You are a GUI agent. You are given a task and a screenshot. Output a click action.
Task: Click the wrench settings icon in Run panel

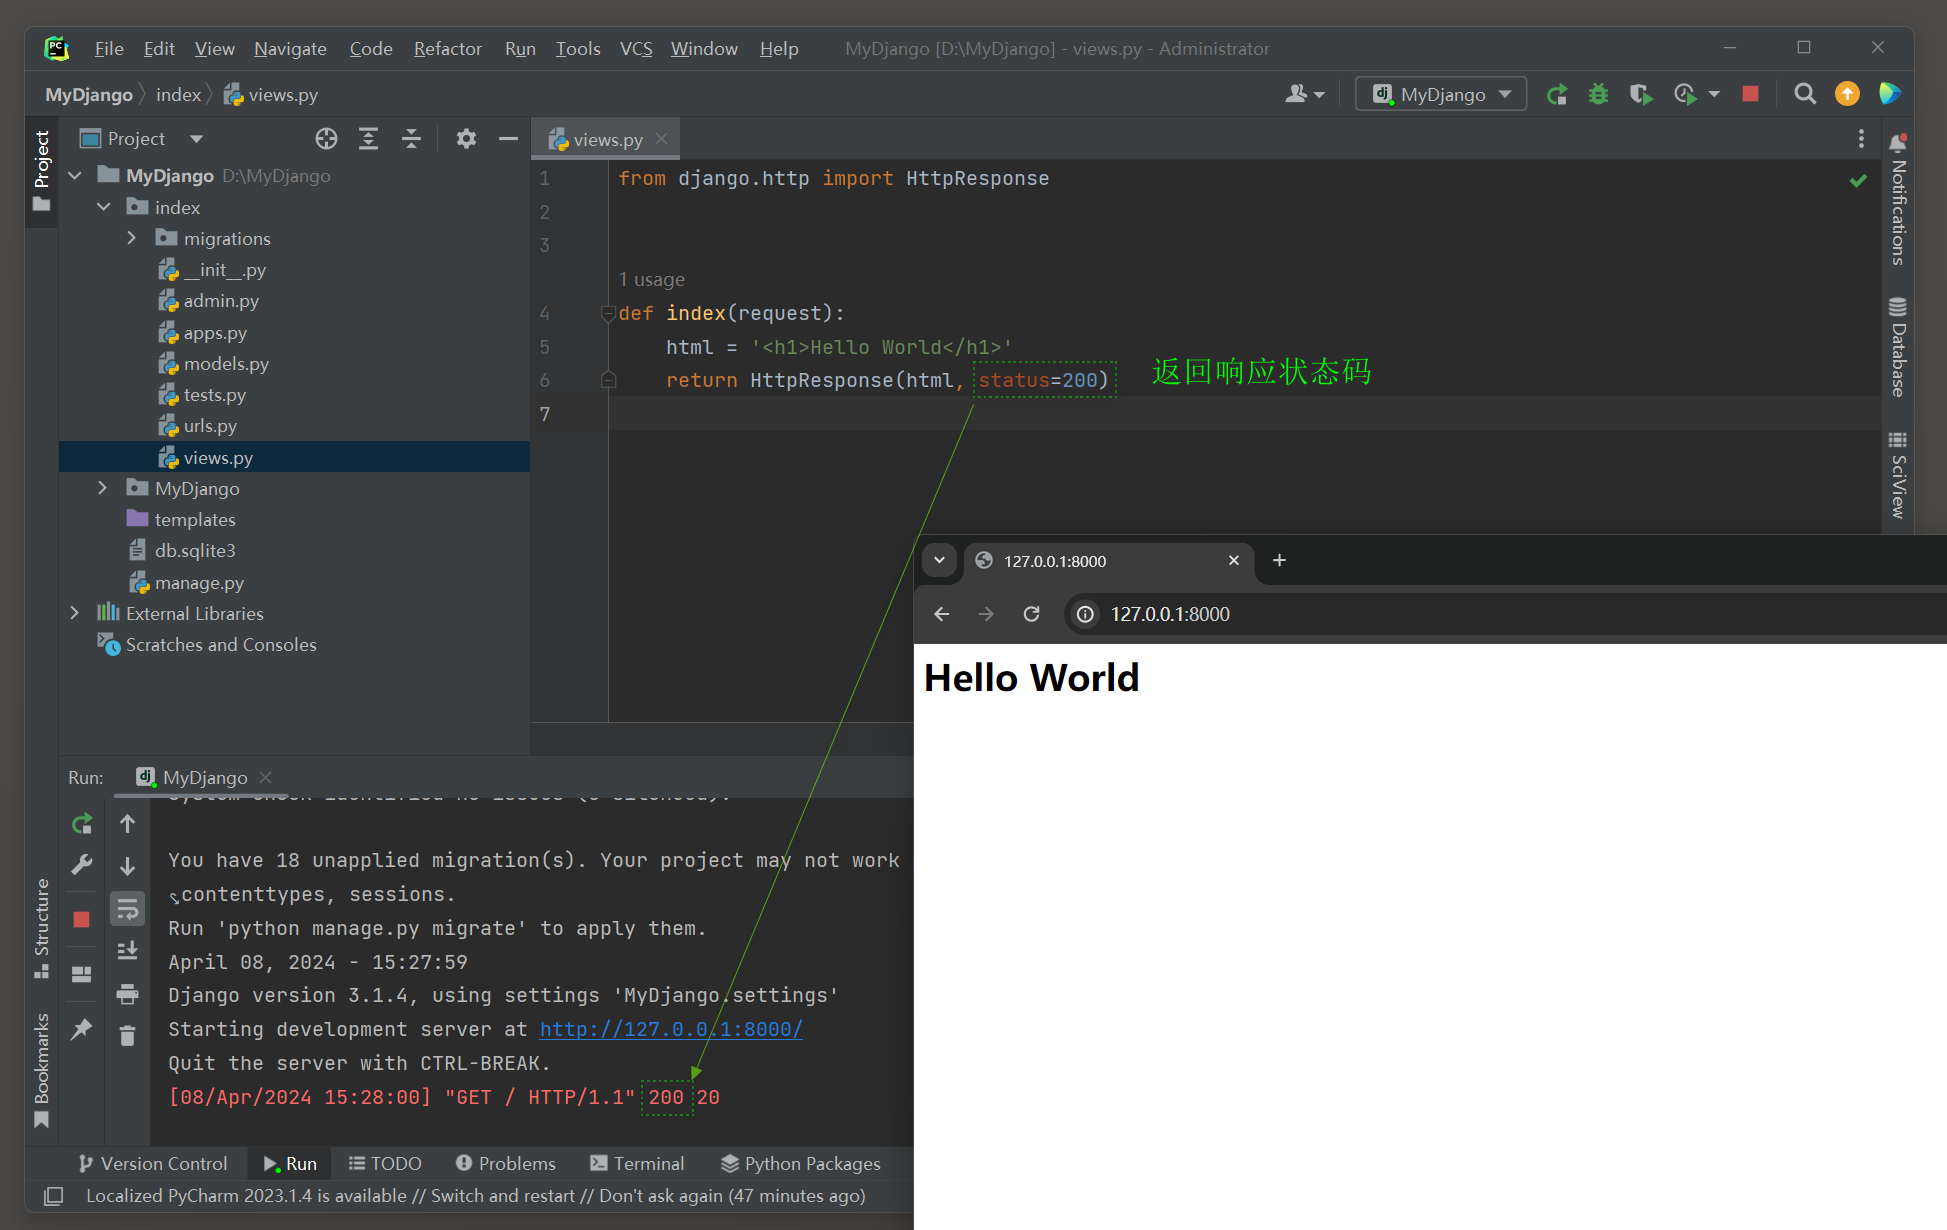(x=82, y=865)
